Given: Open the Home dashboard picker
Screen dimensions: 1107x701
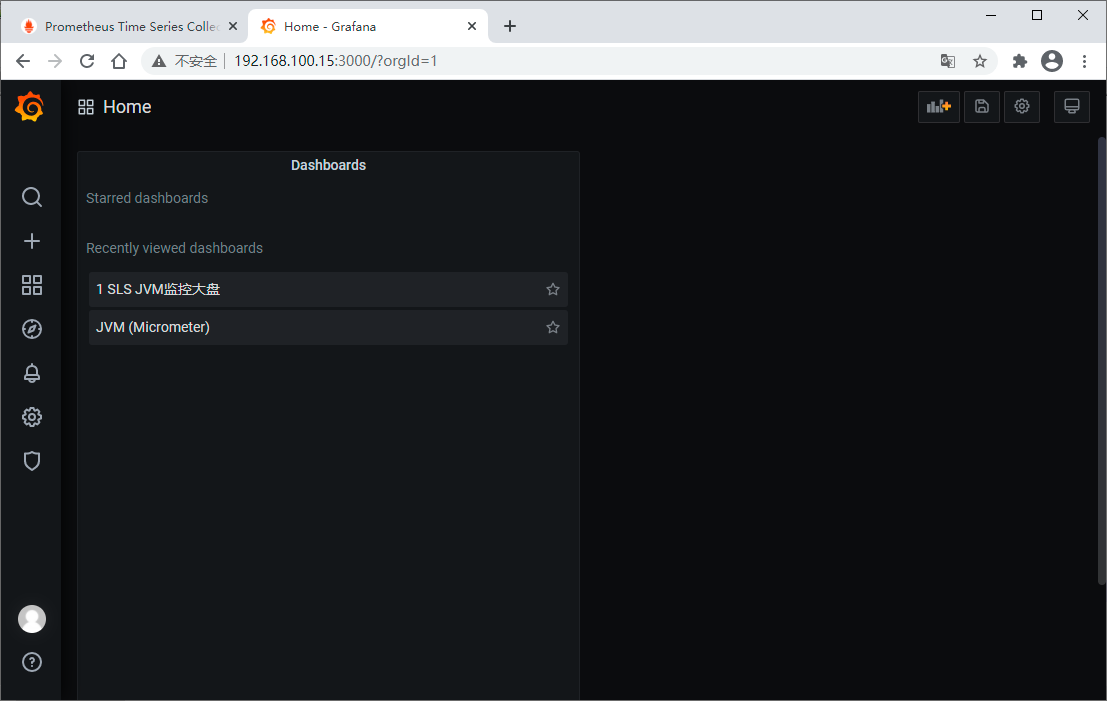Looking at the screenshot, I should click(127, 107).
